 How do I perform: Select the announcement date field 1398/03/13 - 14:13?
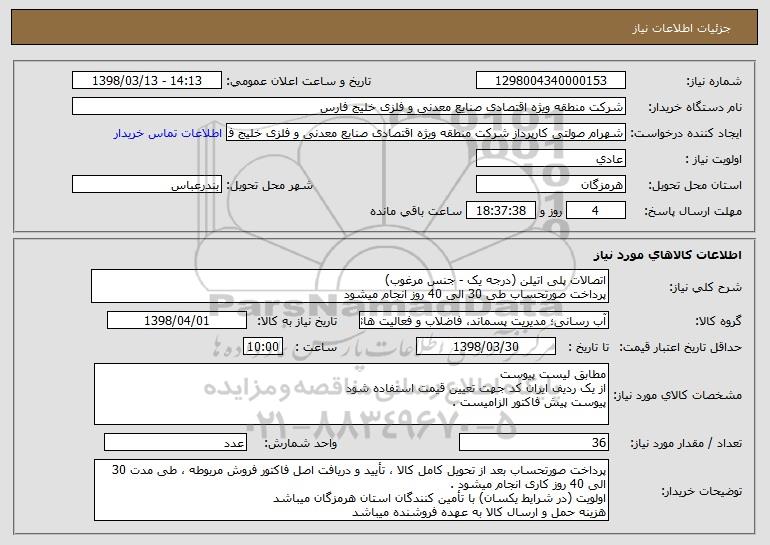click(147, 81)
